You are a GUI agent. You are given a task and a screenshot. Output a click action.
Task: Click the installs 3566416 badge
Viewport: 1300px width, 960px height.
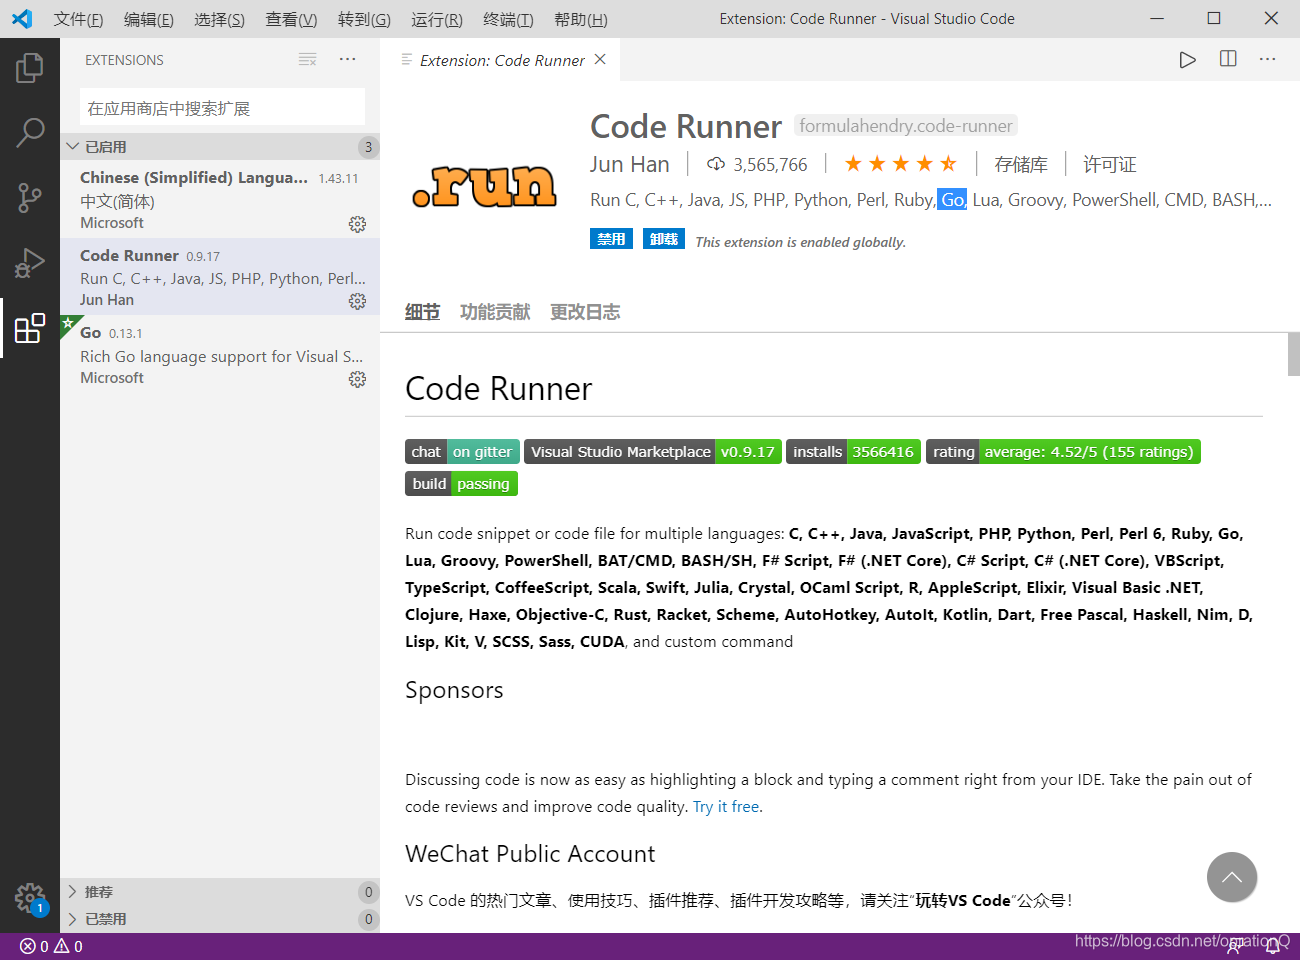tap(853, 452)
